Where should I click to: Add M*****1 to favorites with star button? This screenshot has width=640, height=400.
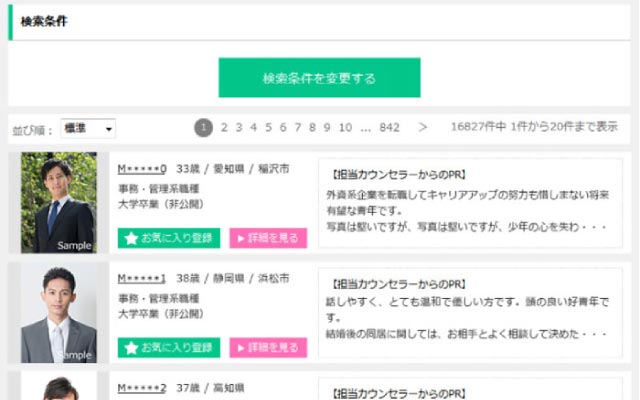tap(168, 347)
